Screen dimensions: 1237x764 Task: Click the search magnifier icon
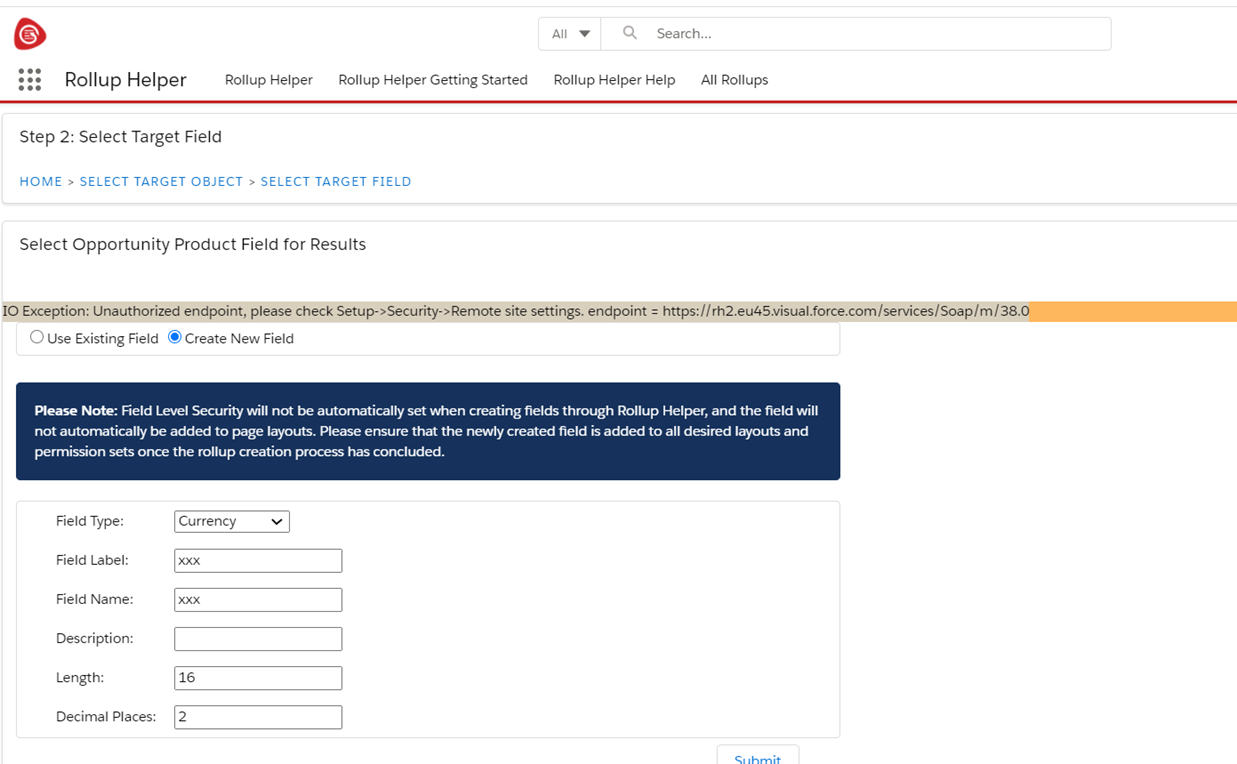tap(628, 33)
